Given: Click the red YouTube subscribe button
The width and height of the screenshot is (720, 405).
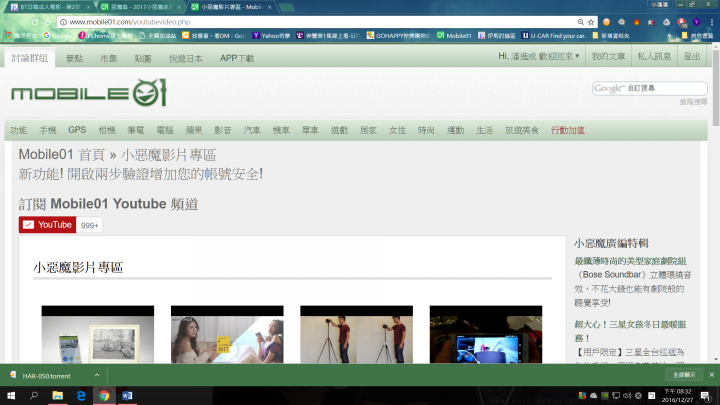Looking at the screenshot, I should click(x=47, y=225).
